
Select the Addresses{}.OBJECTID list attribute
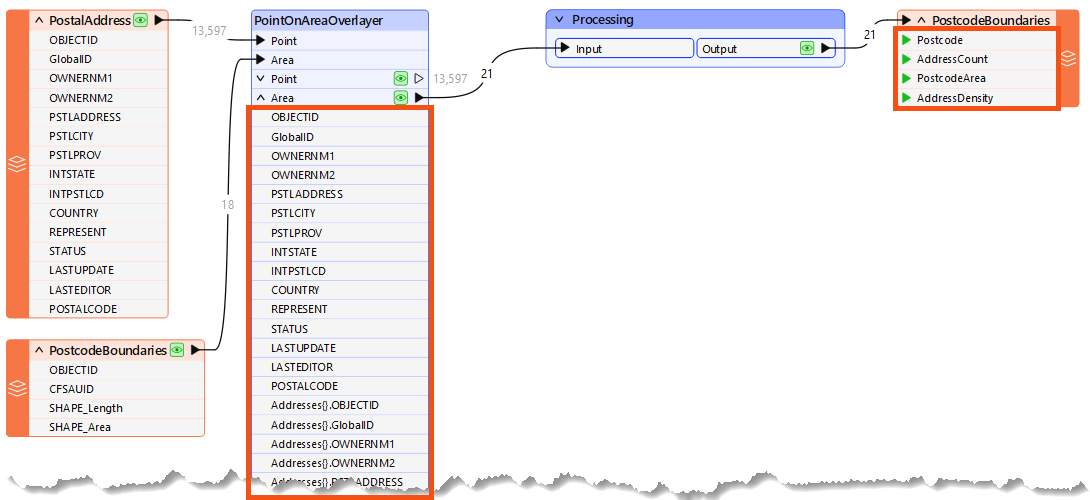click(x=325, y=405)
